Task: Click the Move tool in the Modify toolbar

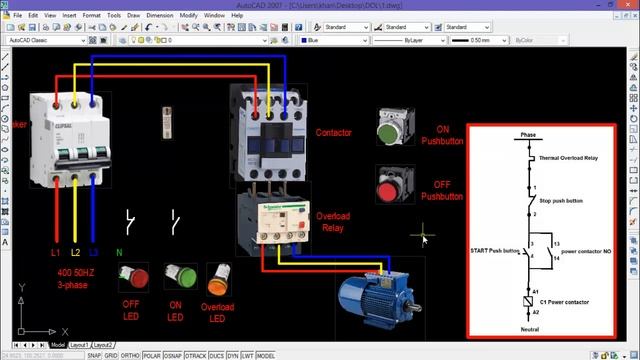Action: click(633, 108)
